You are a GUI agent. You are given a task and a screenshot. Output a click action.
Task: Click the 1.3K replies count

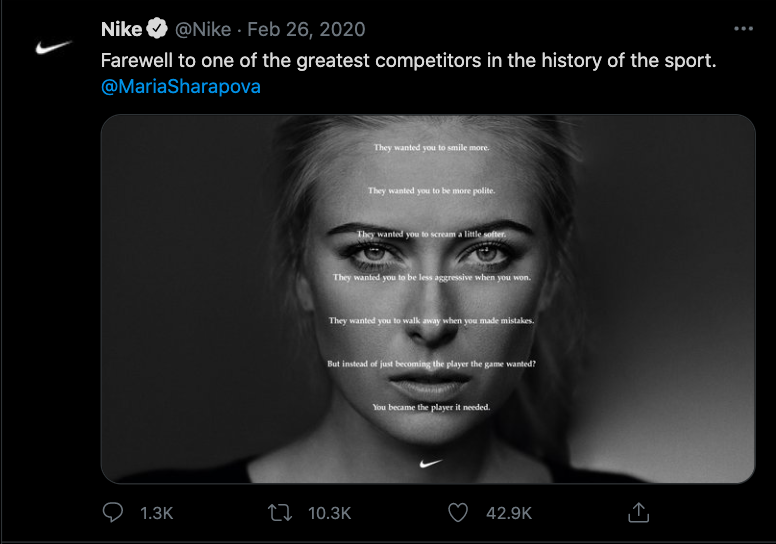pyautogui.click(x=157, y=513)
